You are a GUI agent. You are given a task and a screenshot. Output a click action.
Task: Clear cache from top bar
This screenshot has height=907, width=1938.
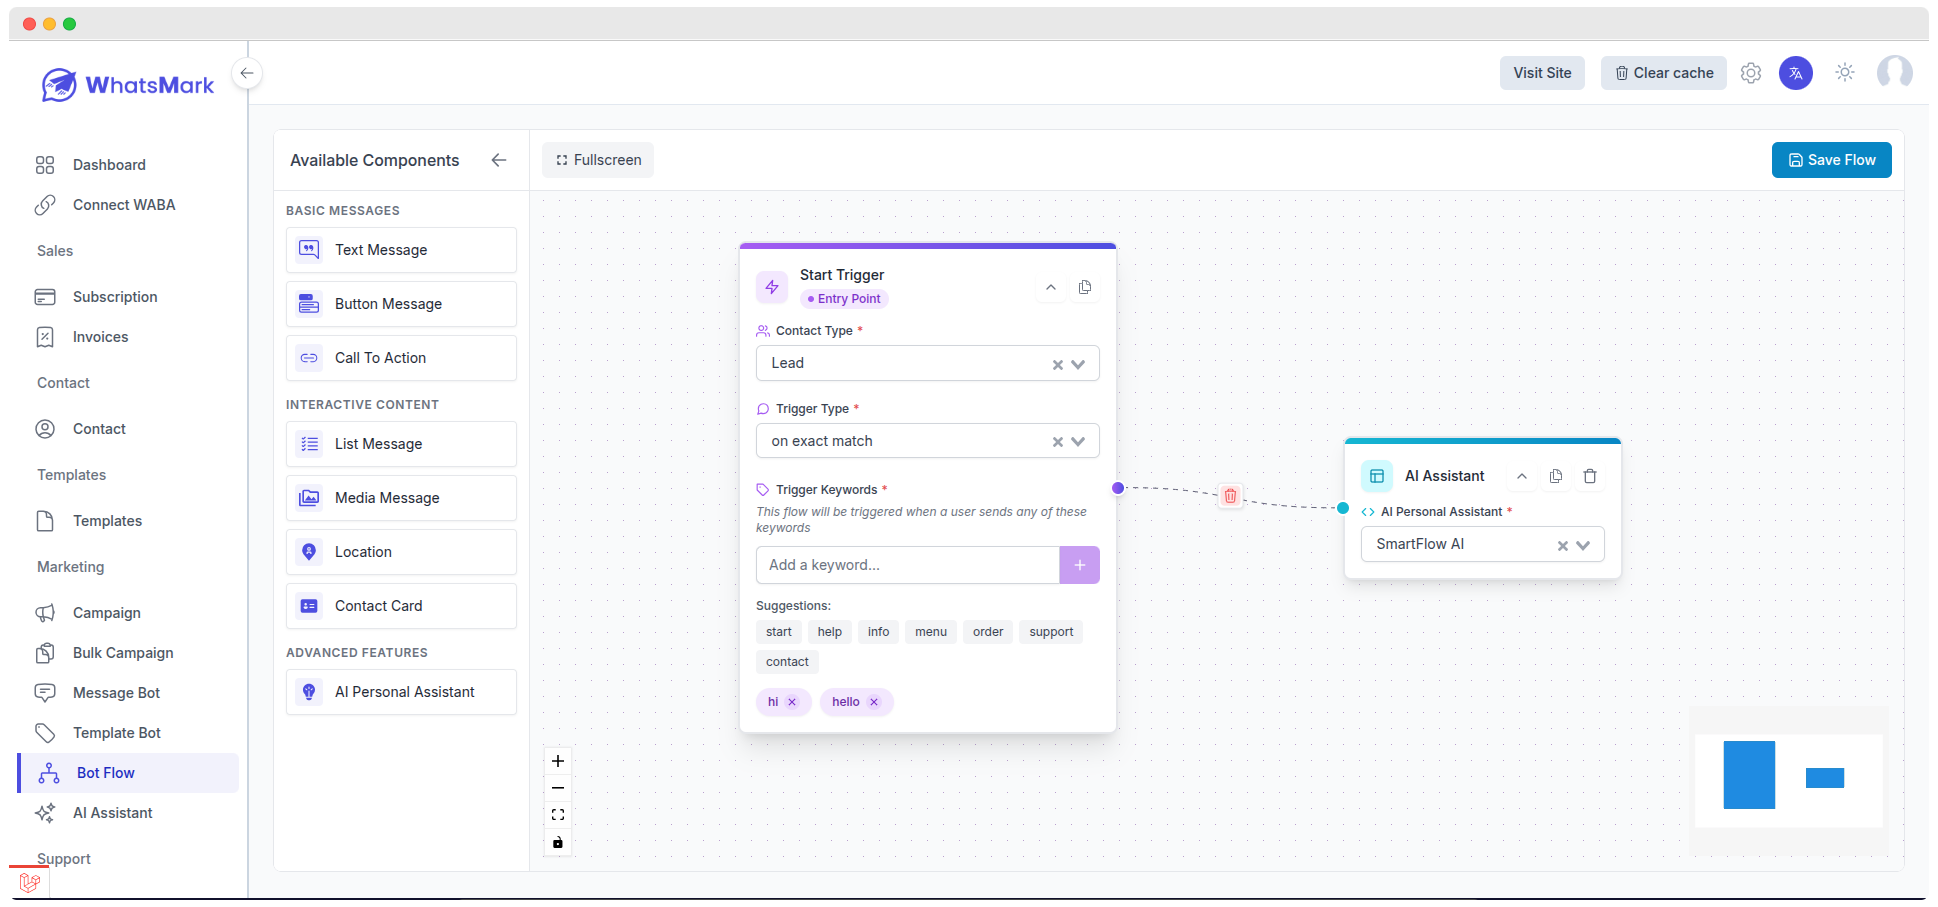pos(1664,73)
